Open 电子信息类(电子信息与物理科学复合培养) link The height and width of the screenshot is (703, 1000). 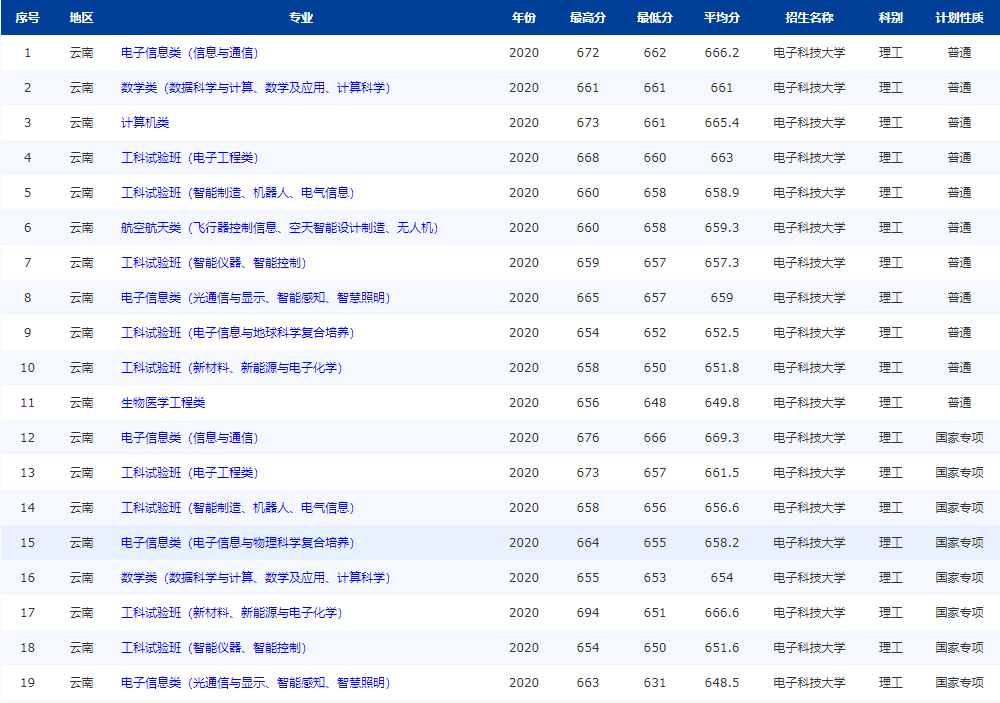coord(237,543)
